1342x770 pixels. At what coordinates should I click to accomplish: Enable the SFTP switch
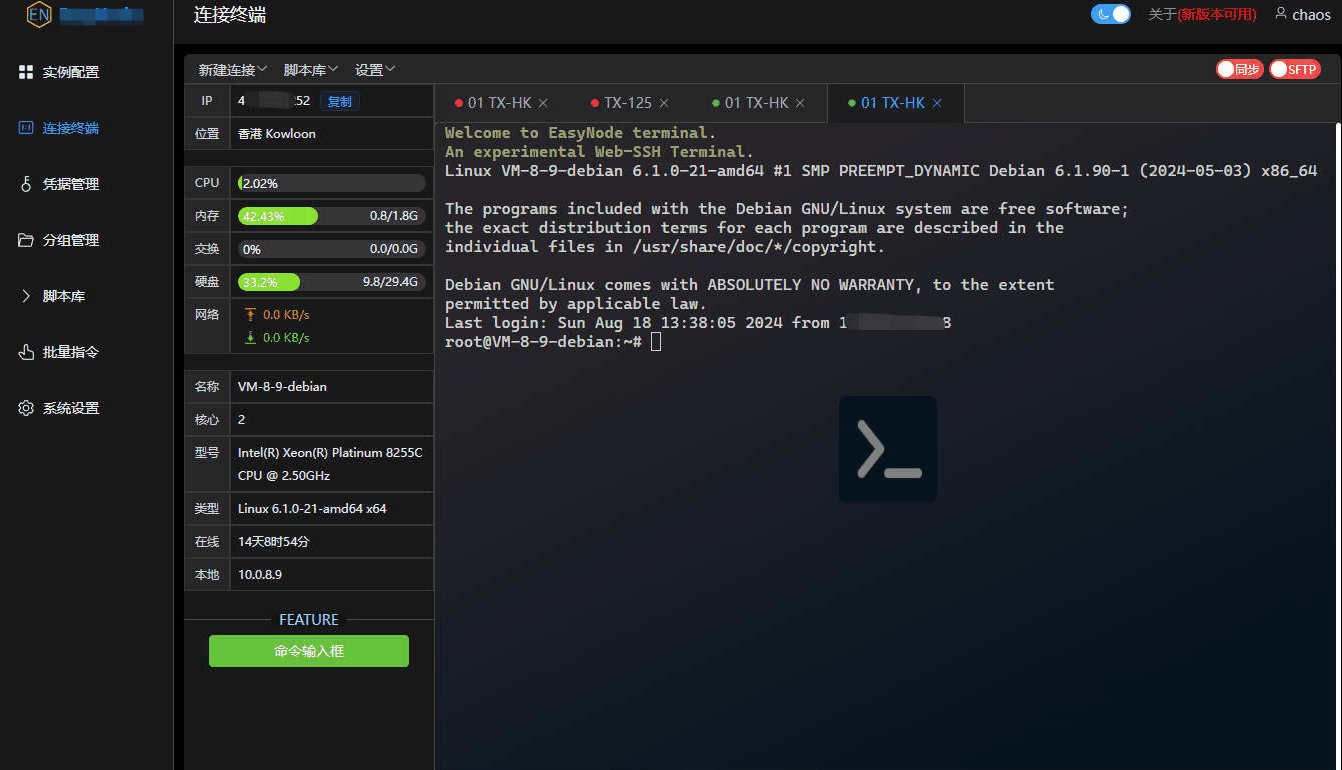coord(1295,70)
